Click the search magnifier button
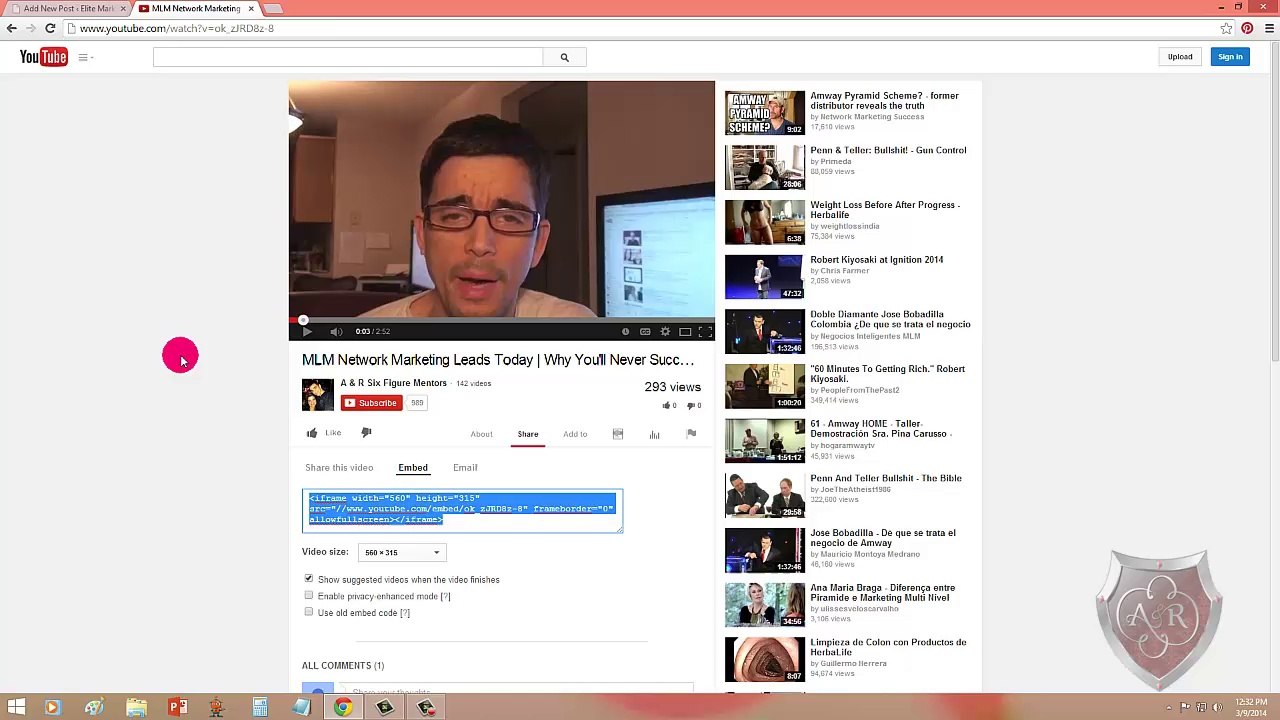 click(564, 57)
